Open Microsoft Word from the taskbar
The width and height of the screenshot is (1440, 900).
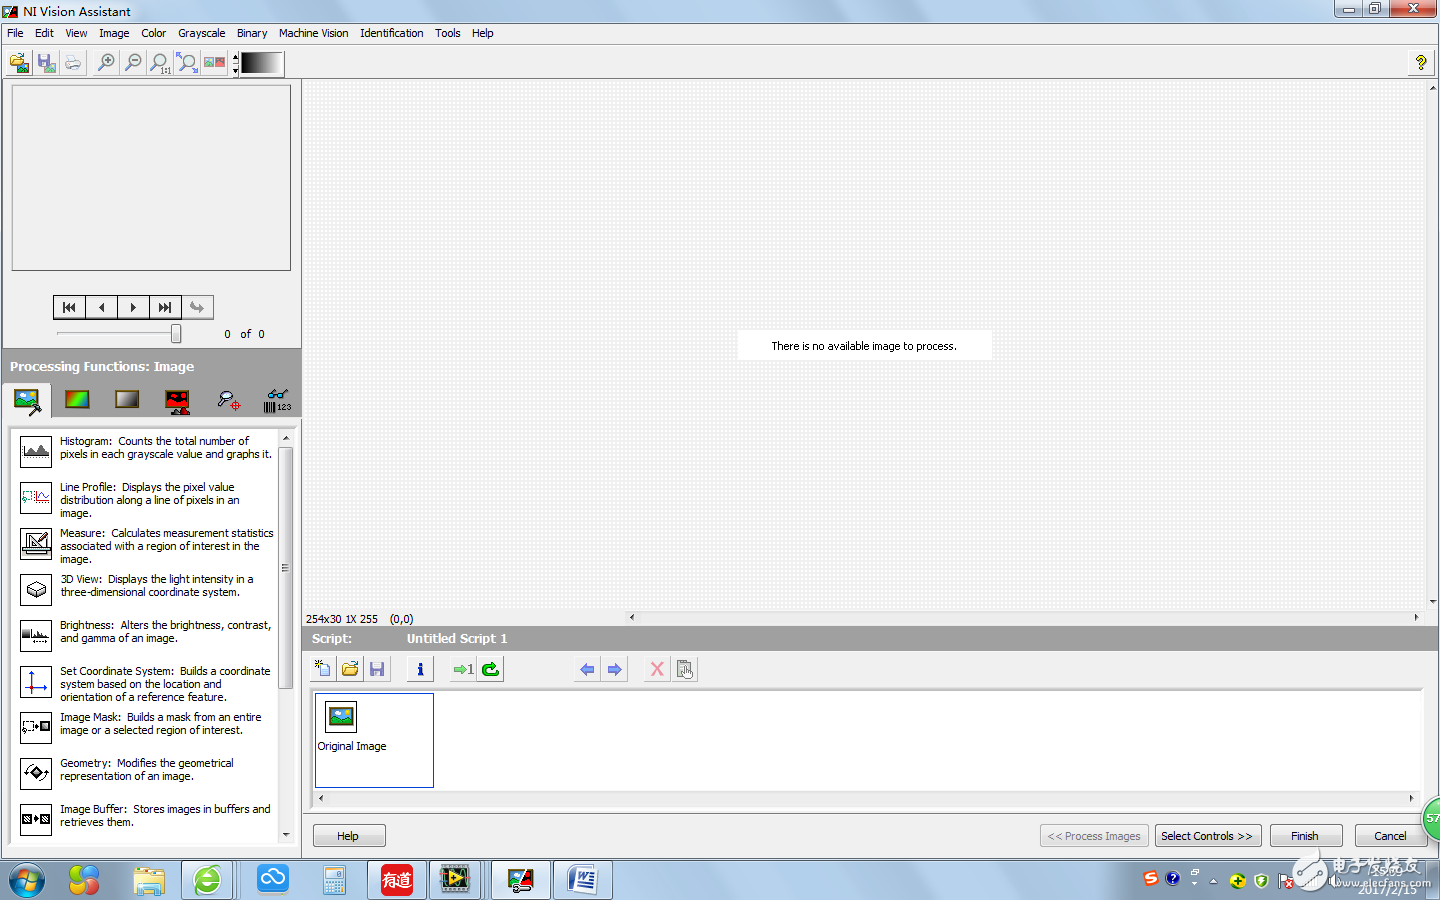[x=582, y=880]
